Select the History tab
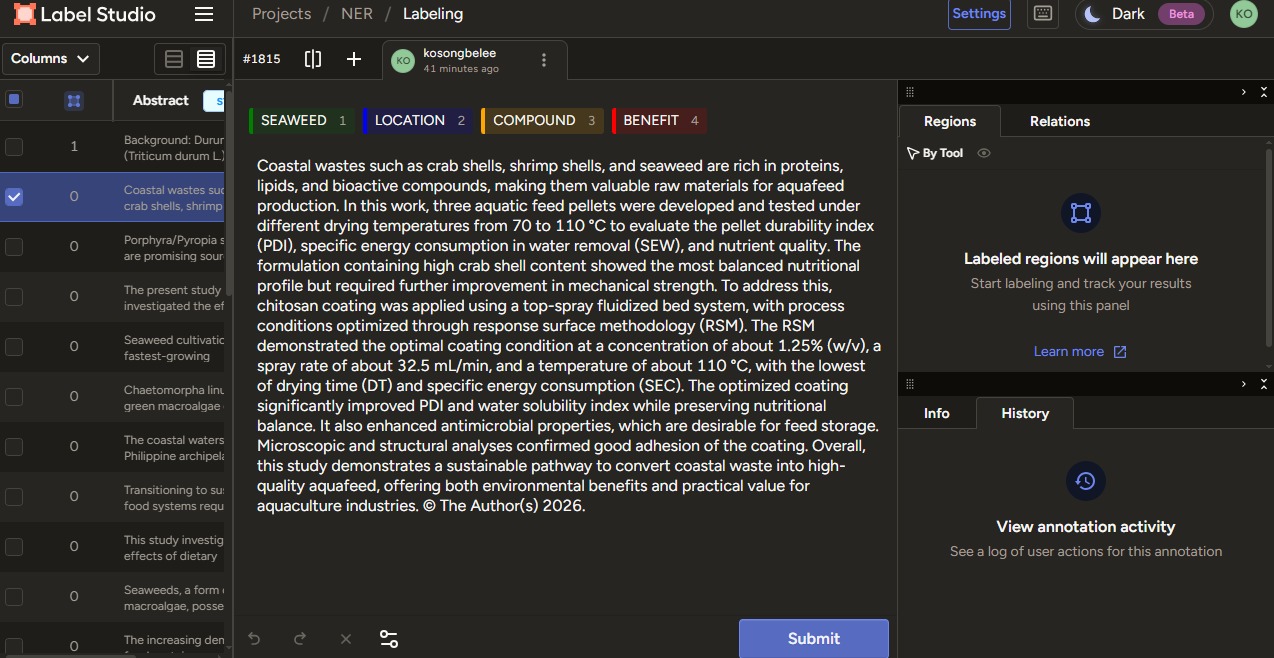 1025,413
